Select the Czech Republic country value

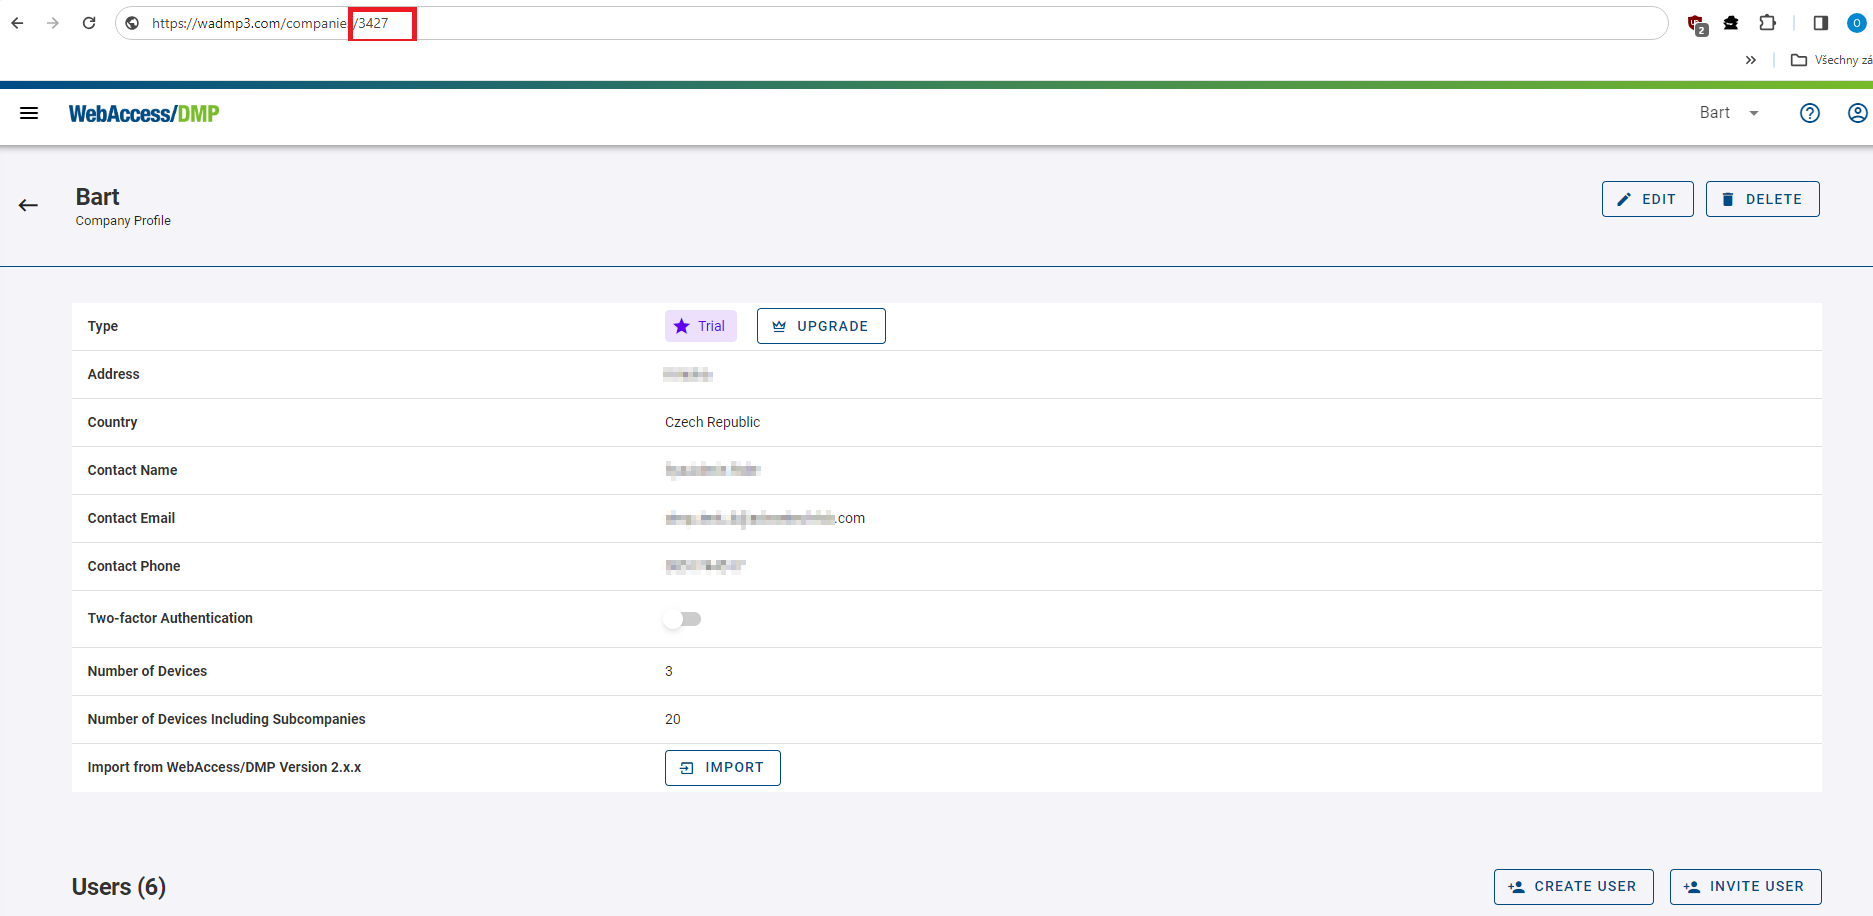pyautogui.click(x=712, y=422)
